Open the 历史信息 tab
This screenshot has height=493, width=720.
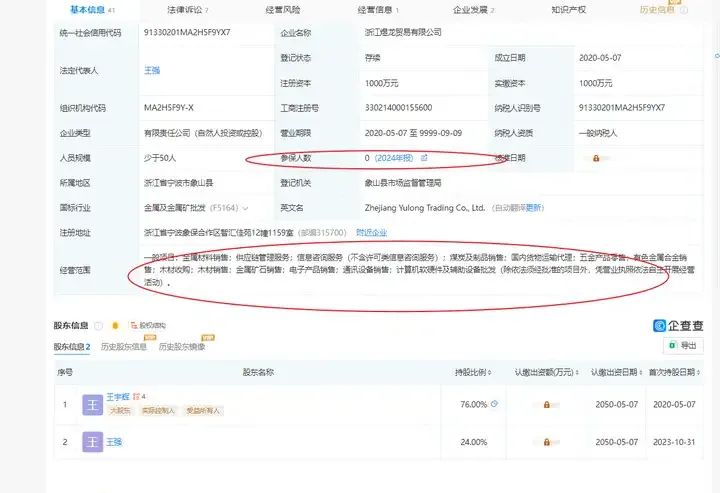click(657, 10)
